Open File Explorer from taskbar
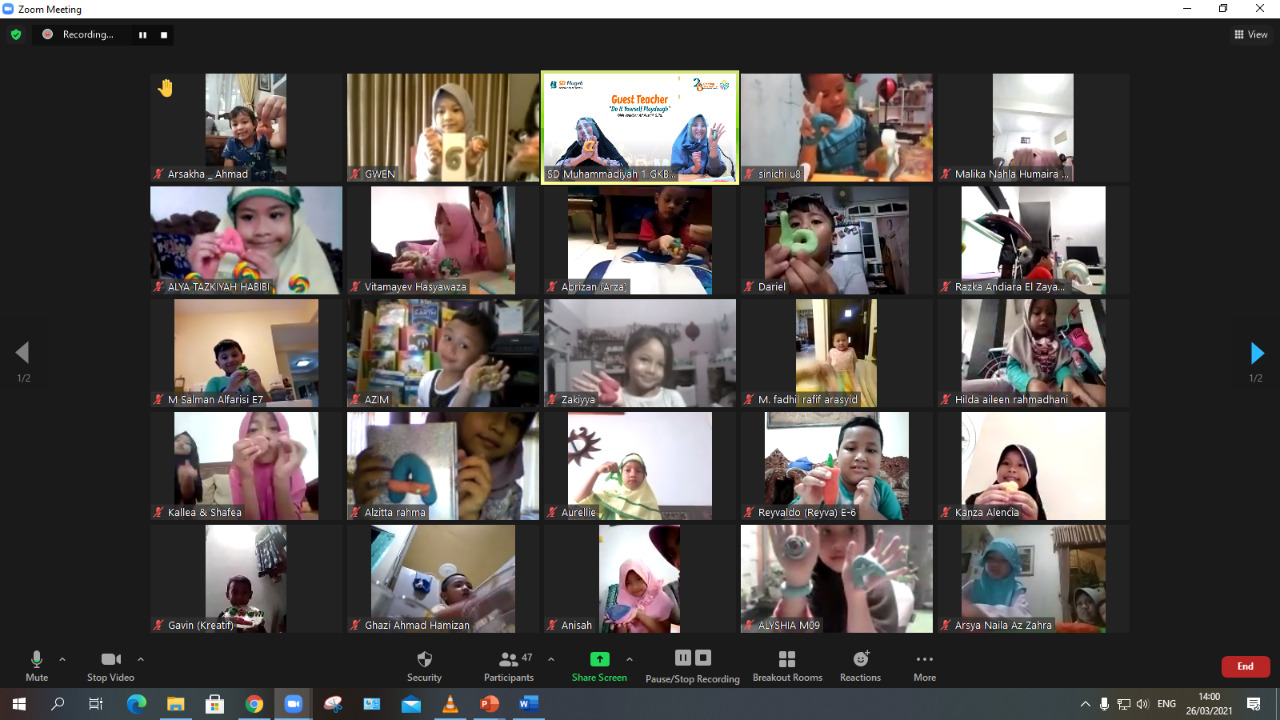1280x720 pixels. pos(175,704)
